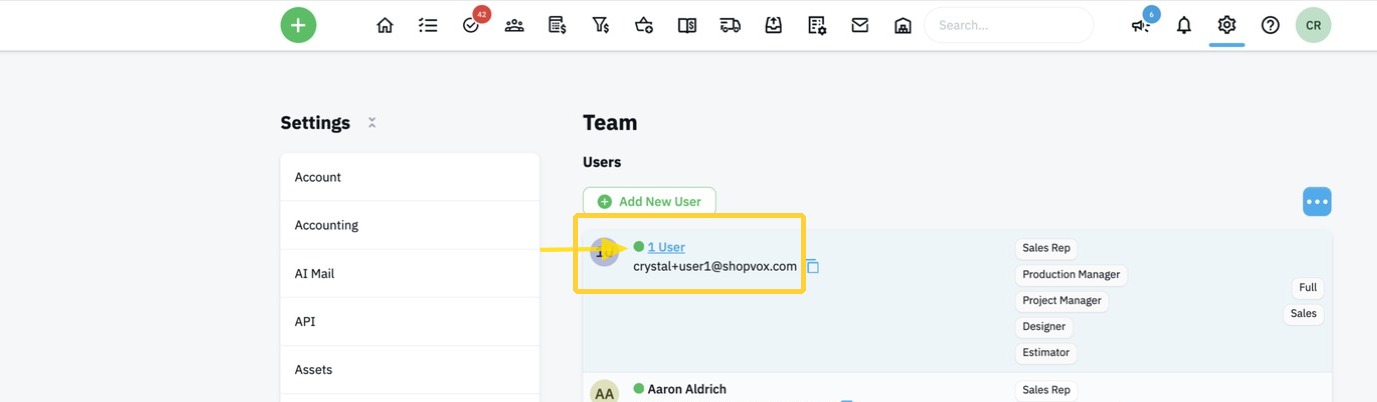The height and width of the screenshot is (402, 1377).
Task: Open API settings
Action: point(410,321)
